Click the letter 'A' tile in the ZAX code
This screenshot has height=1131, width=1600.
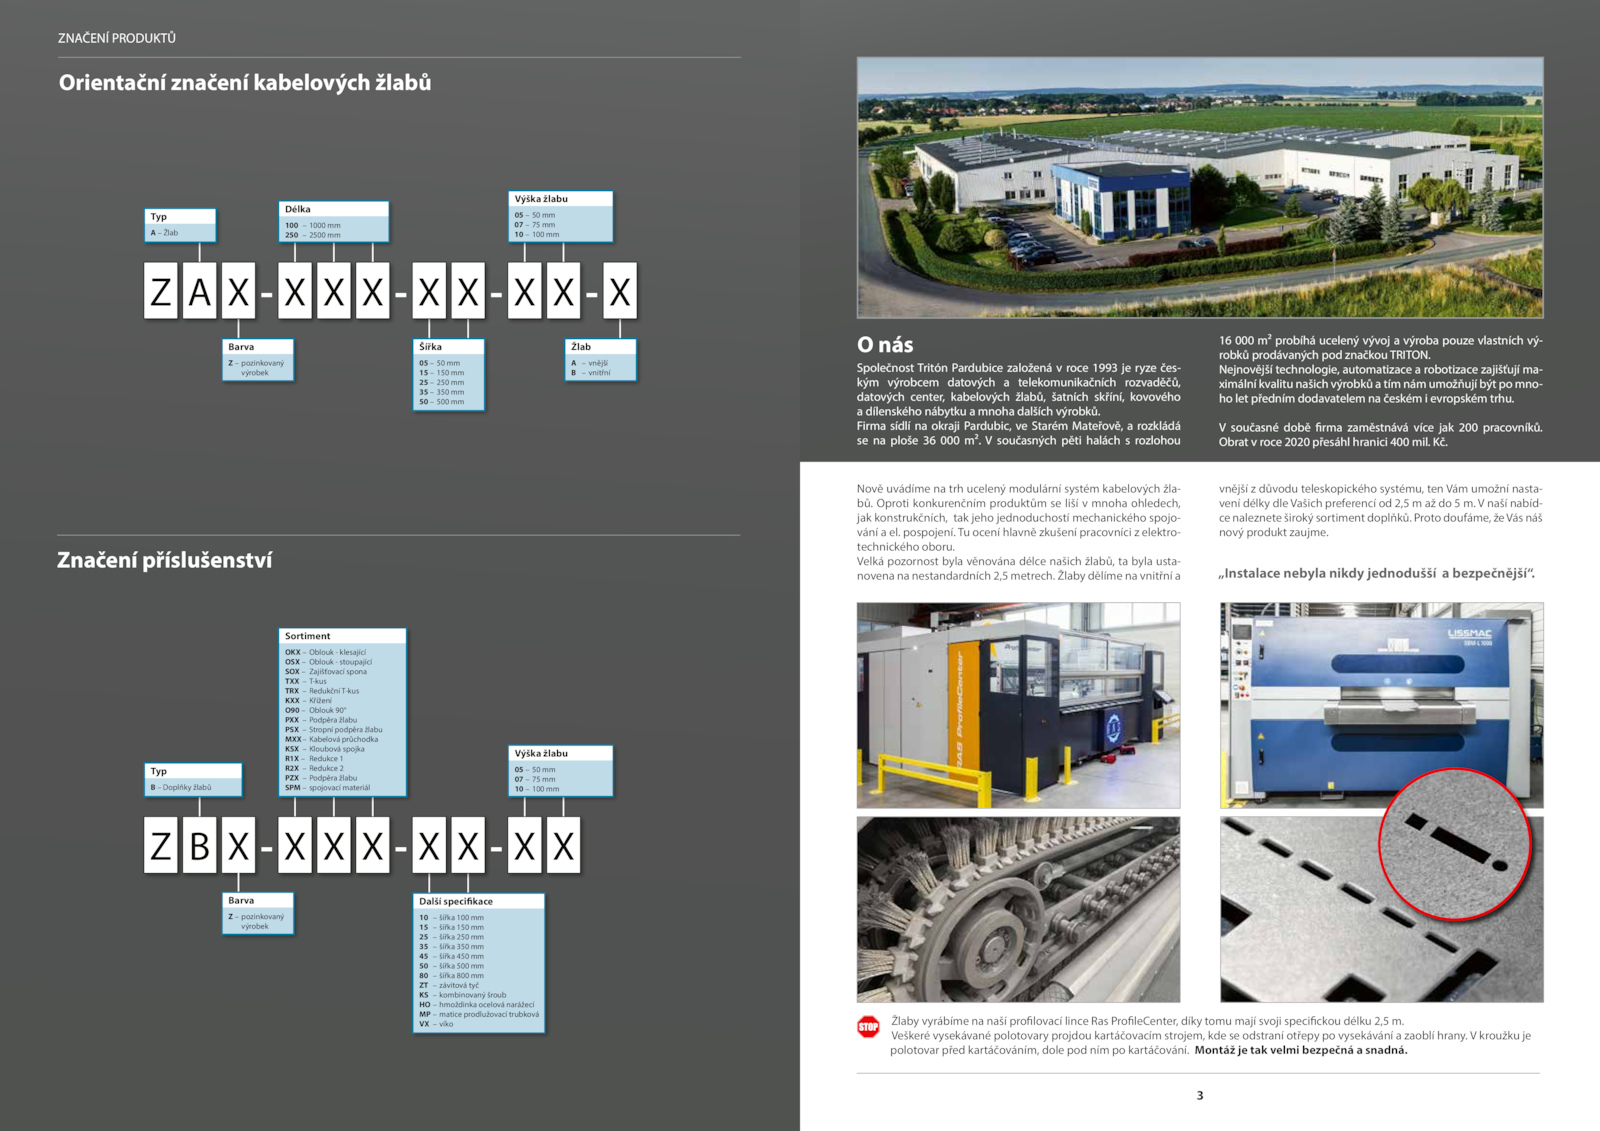pos(199,291)
